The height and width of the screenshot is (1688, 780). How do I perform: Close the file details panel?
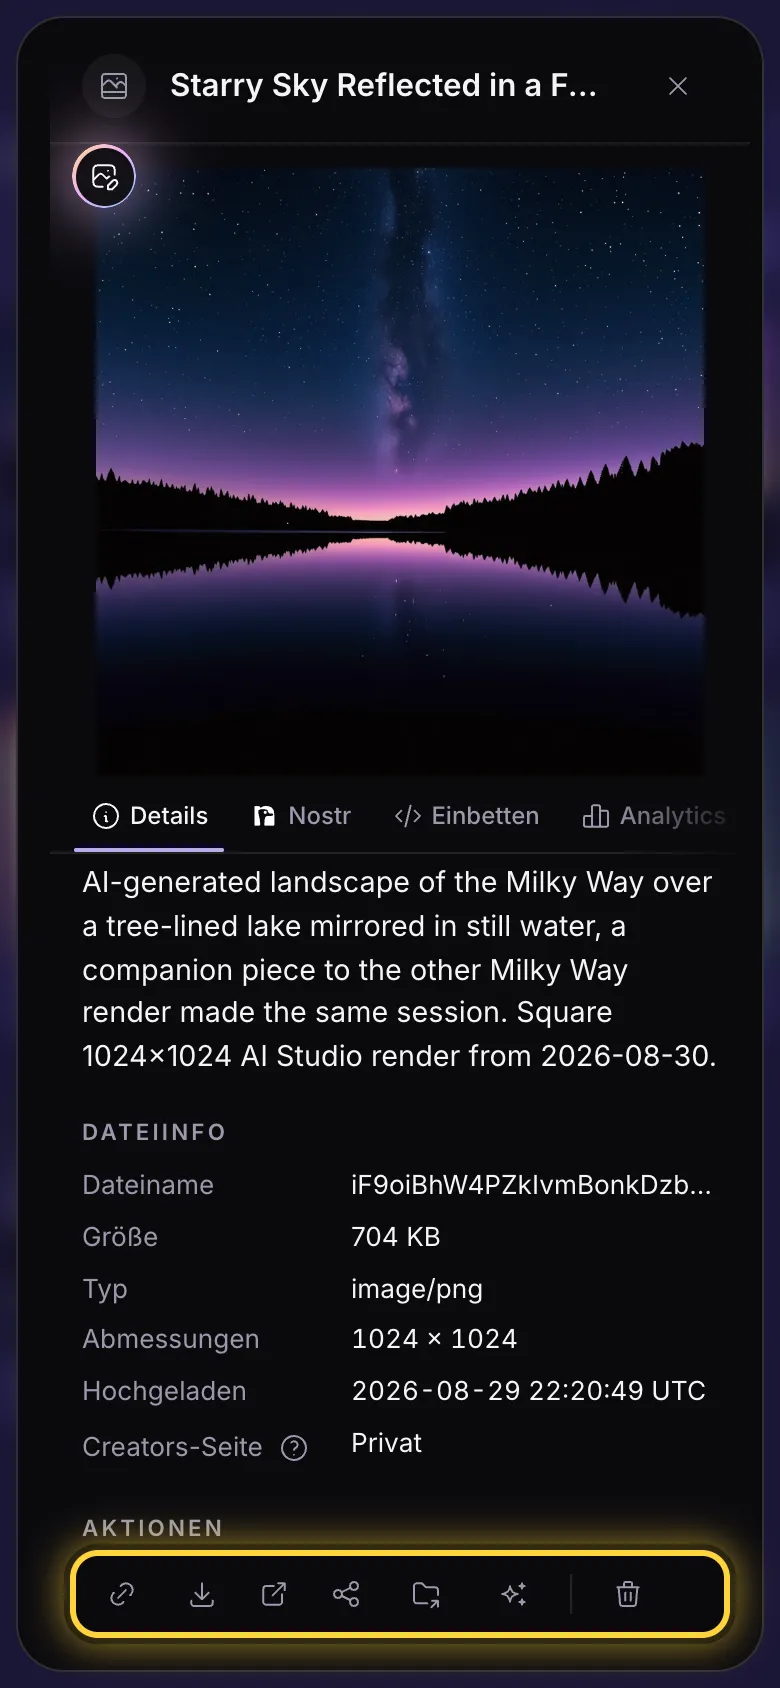click(678, 86)
